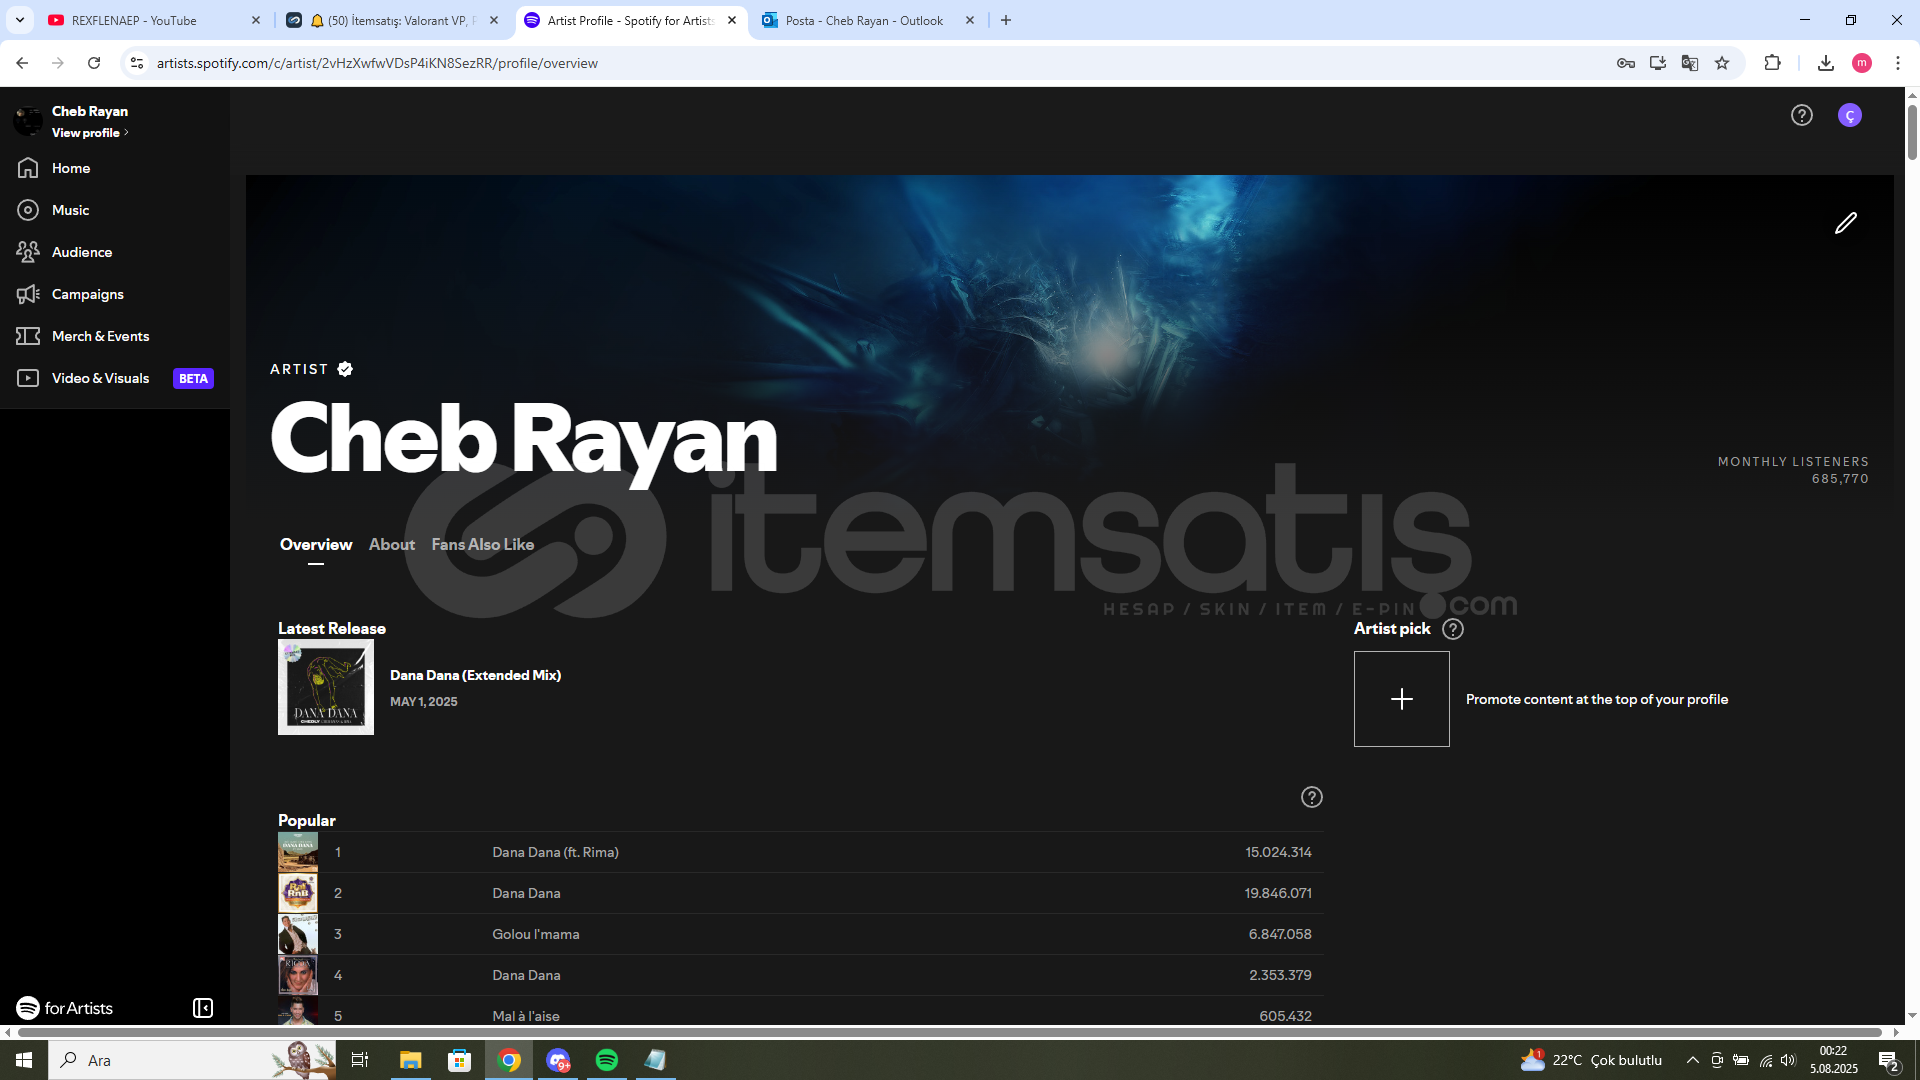Viewport: 1920px width, 1080px height.
Task: Close the Artist Profile browser tab
Action: tap(732, 20)
